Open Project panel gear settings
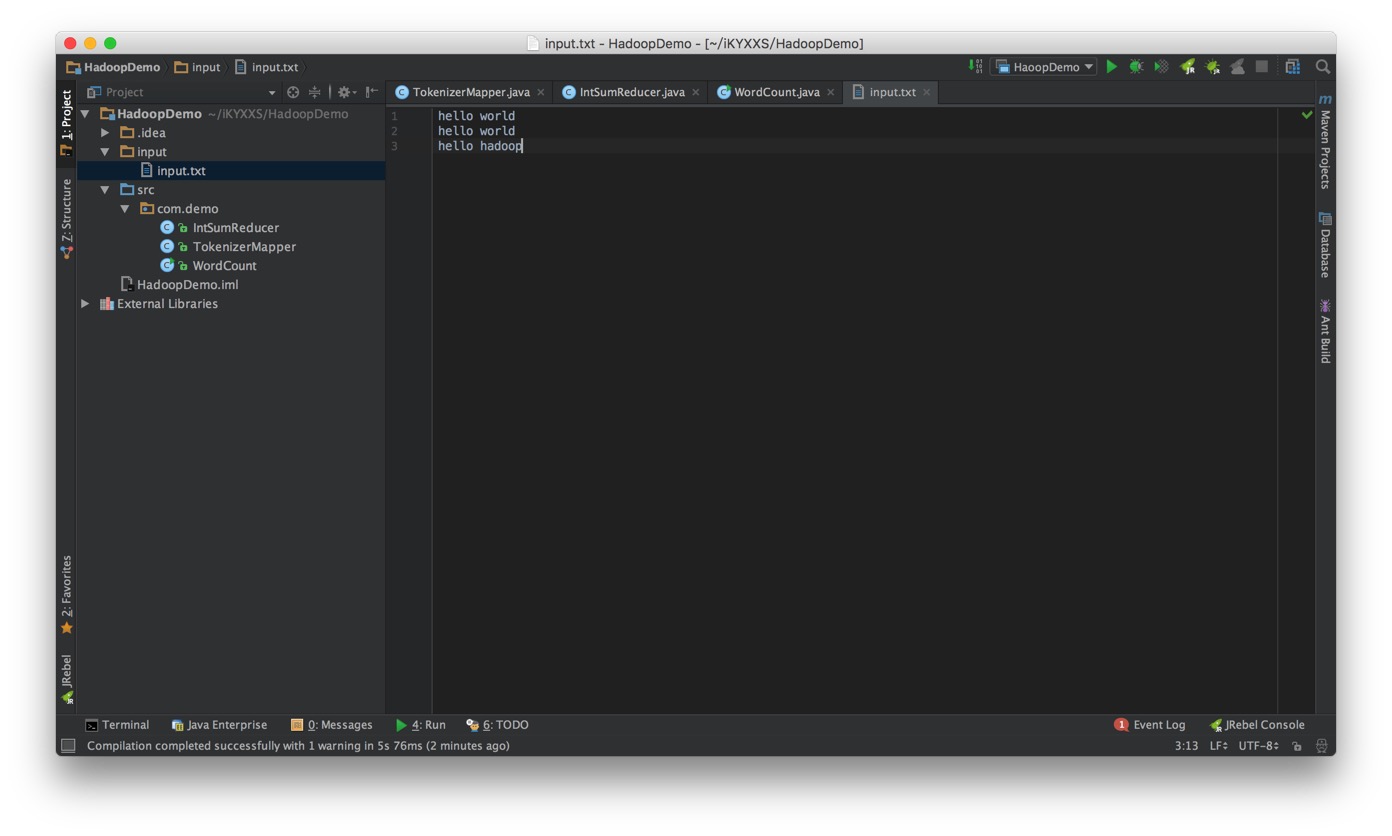Screen dimensions: 1392x836 click(345, 92)
